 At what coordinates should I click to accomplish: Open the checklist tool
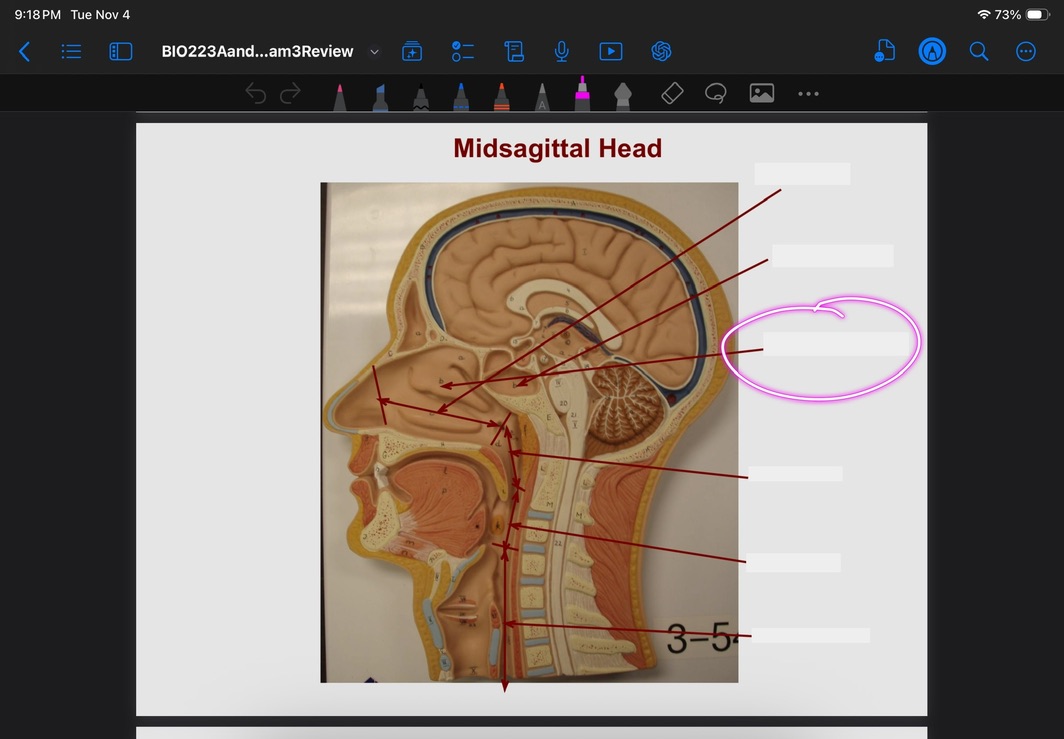(463, 51)
